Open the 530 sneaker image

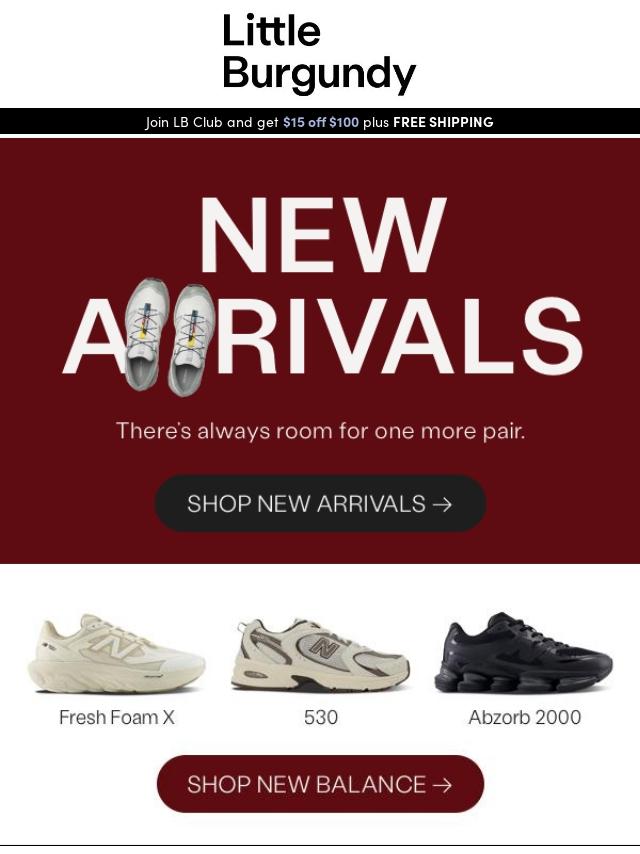coord(320,655)
